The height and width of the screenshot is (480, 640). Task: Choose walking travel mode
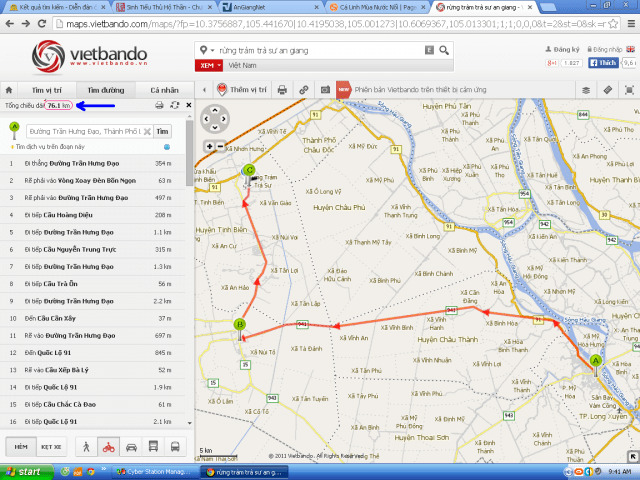pyautogui.click(x=86, y=447)
